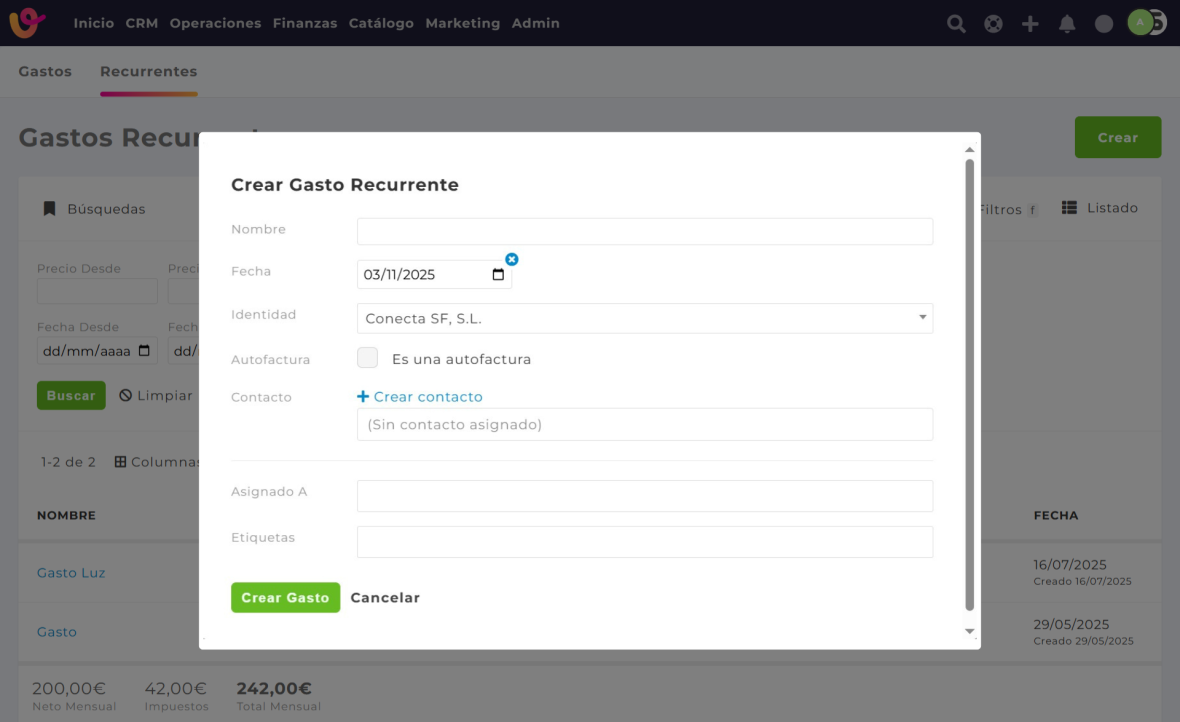Viewport: 1180px width, 722px height.
Task: Open the notifications bell
Action: coord(1067,24)
